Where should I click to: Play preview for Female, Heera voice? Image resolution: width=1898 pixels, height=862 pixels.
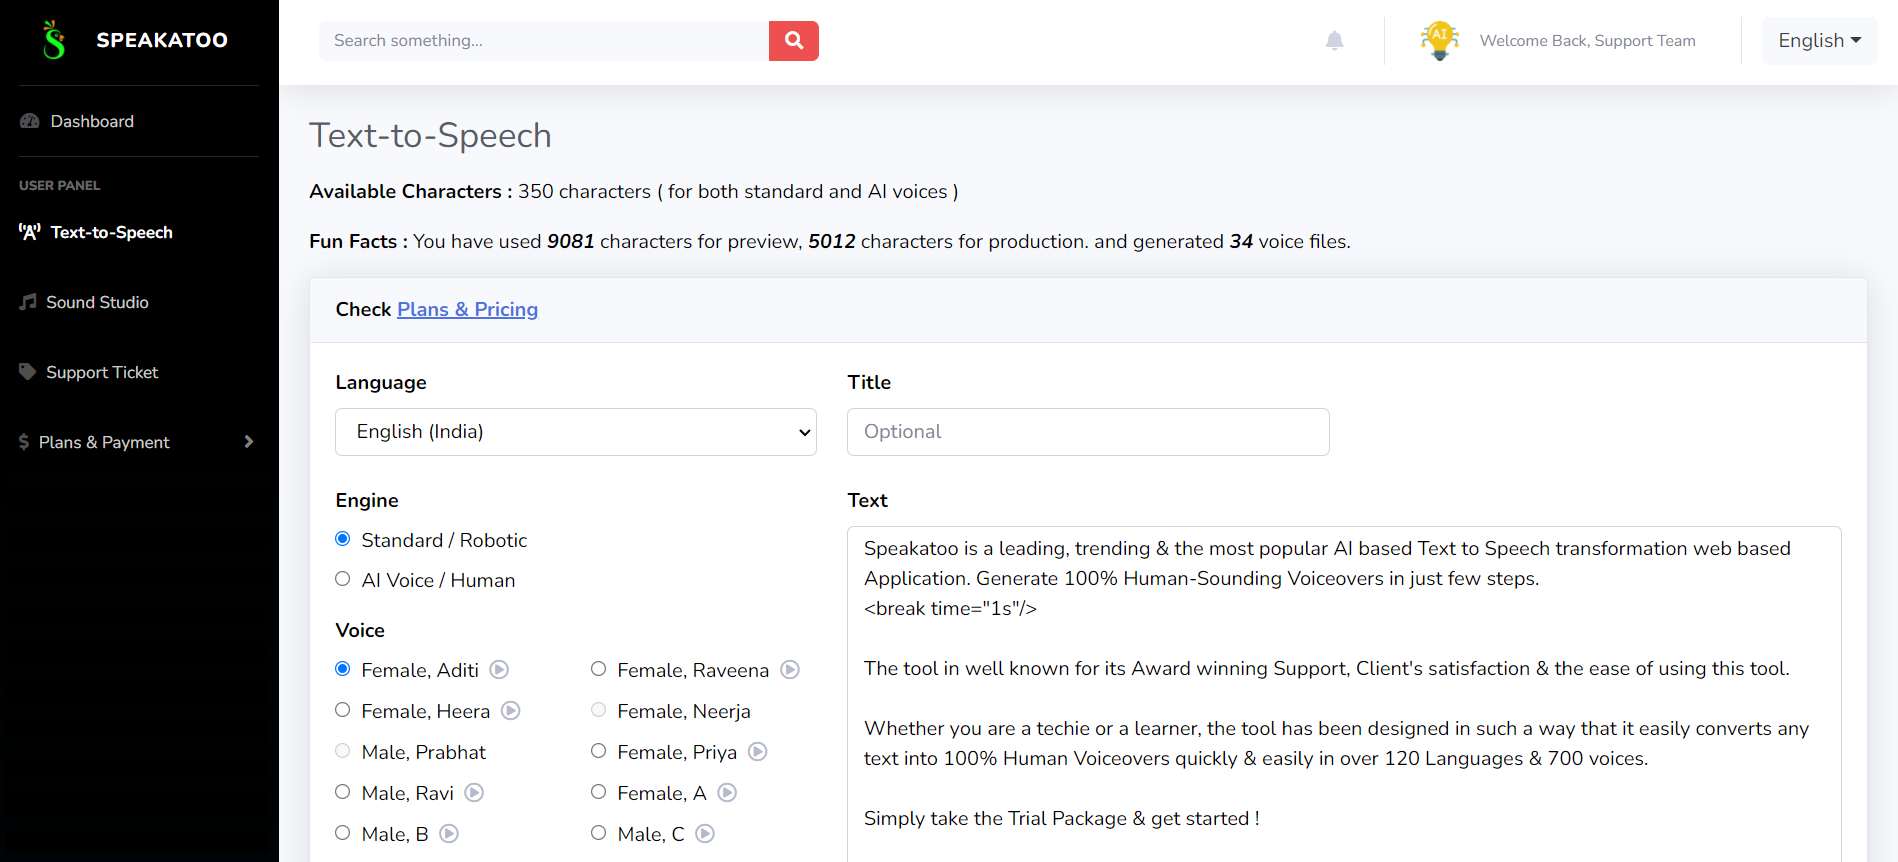pyautogui.click(x=511, y=711)
